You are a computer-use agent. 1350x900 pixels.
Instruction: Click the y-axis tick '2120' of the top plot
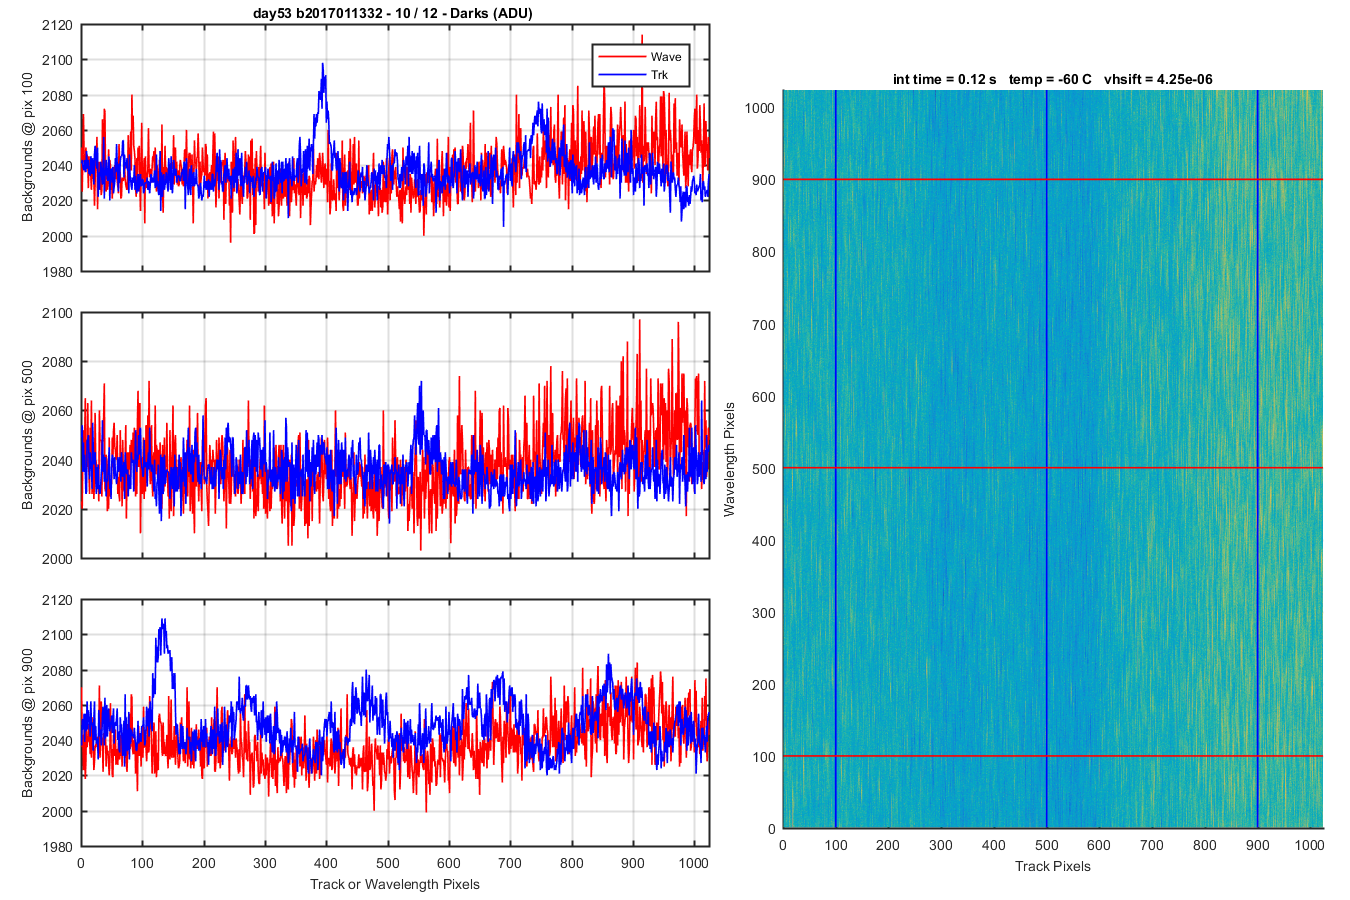tap(57, 25)
